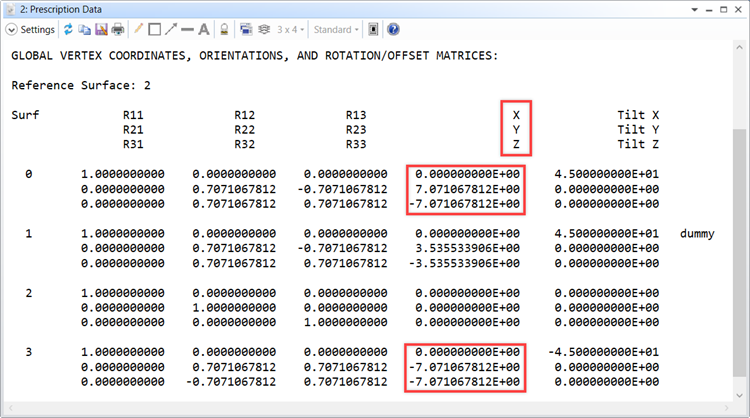The image size is (750, 418).
Task: Click the clone window icon
Action: pos(246,30)
